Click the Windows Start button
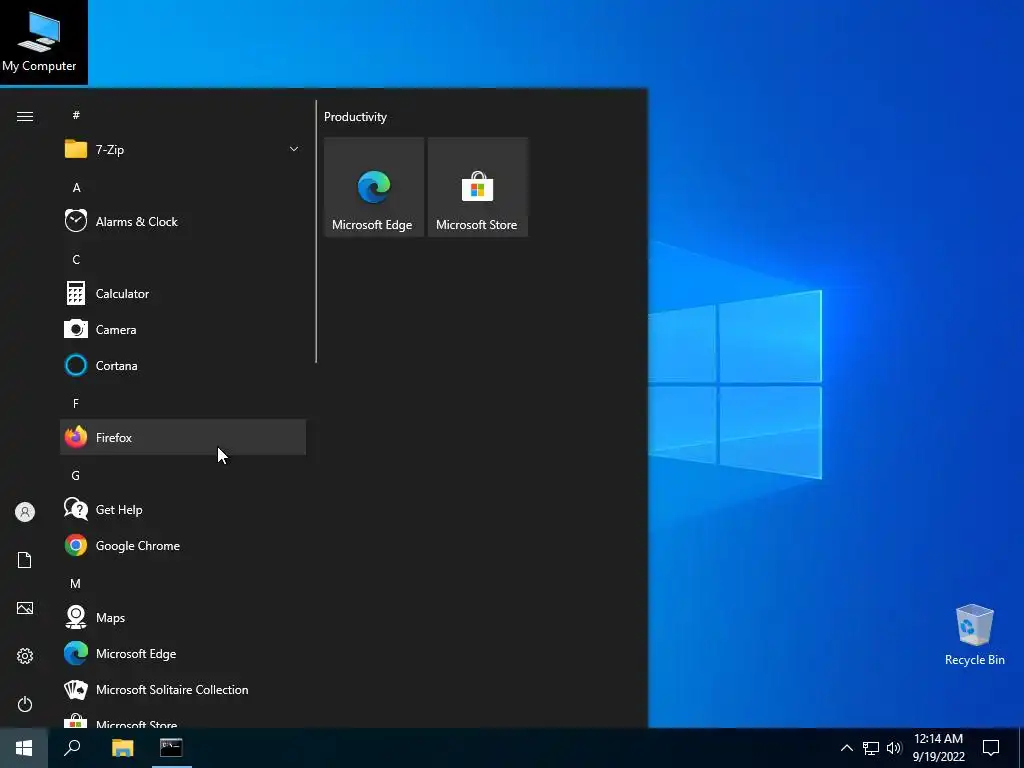This screenshot has width=1024, height=768. [24, 748]
